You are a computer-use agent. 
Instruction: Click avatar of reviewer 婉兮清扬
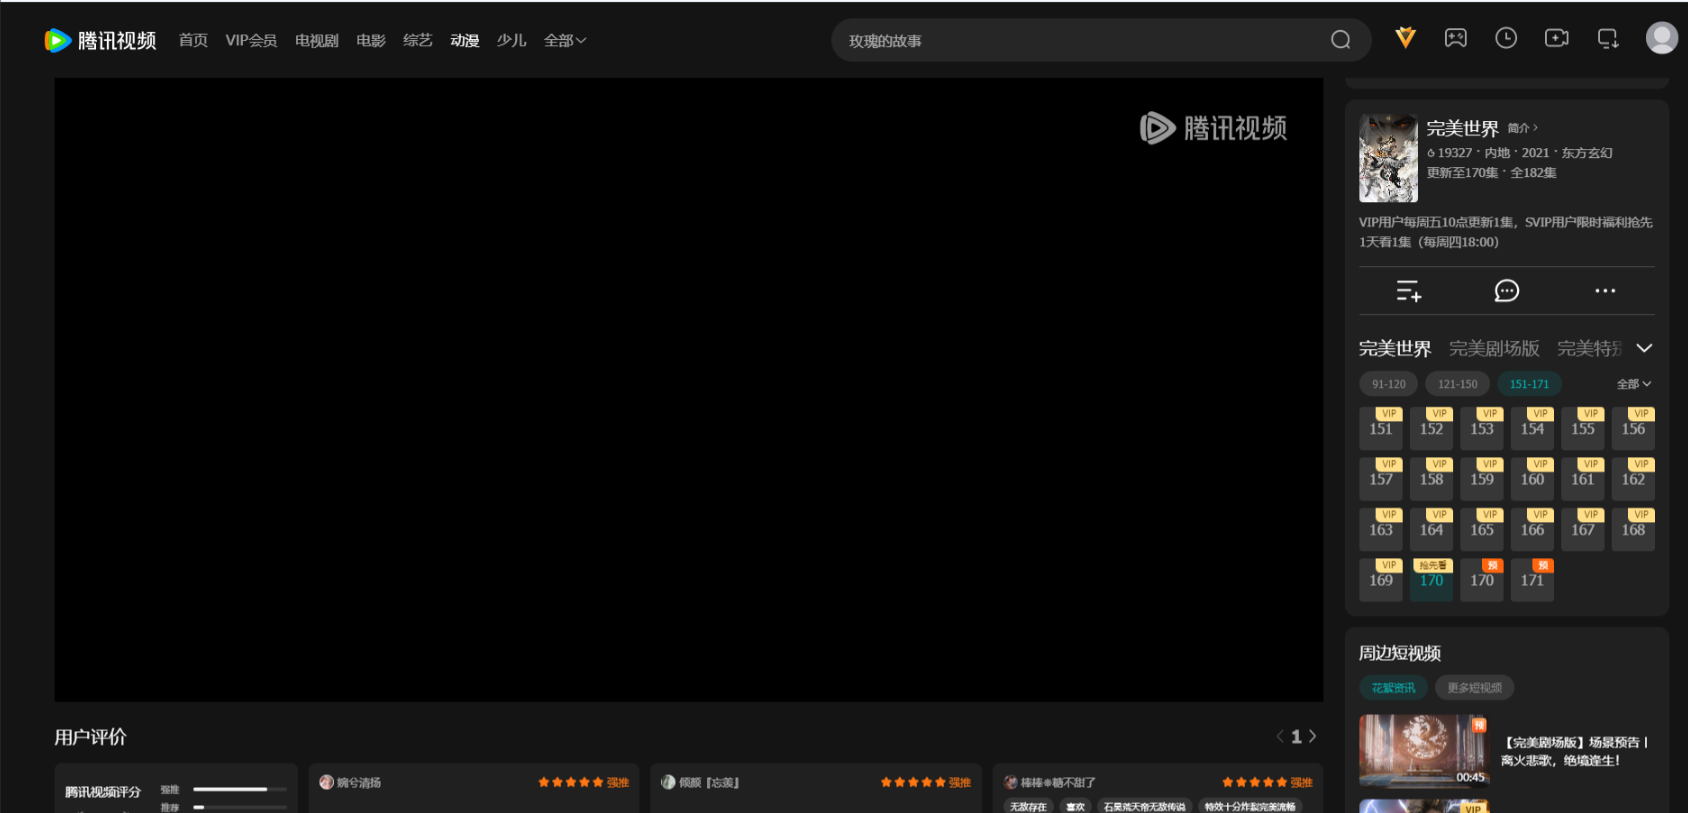326,782
